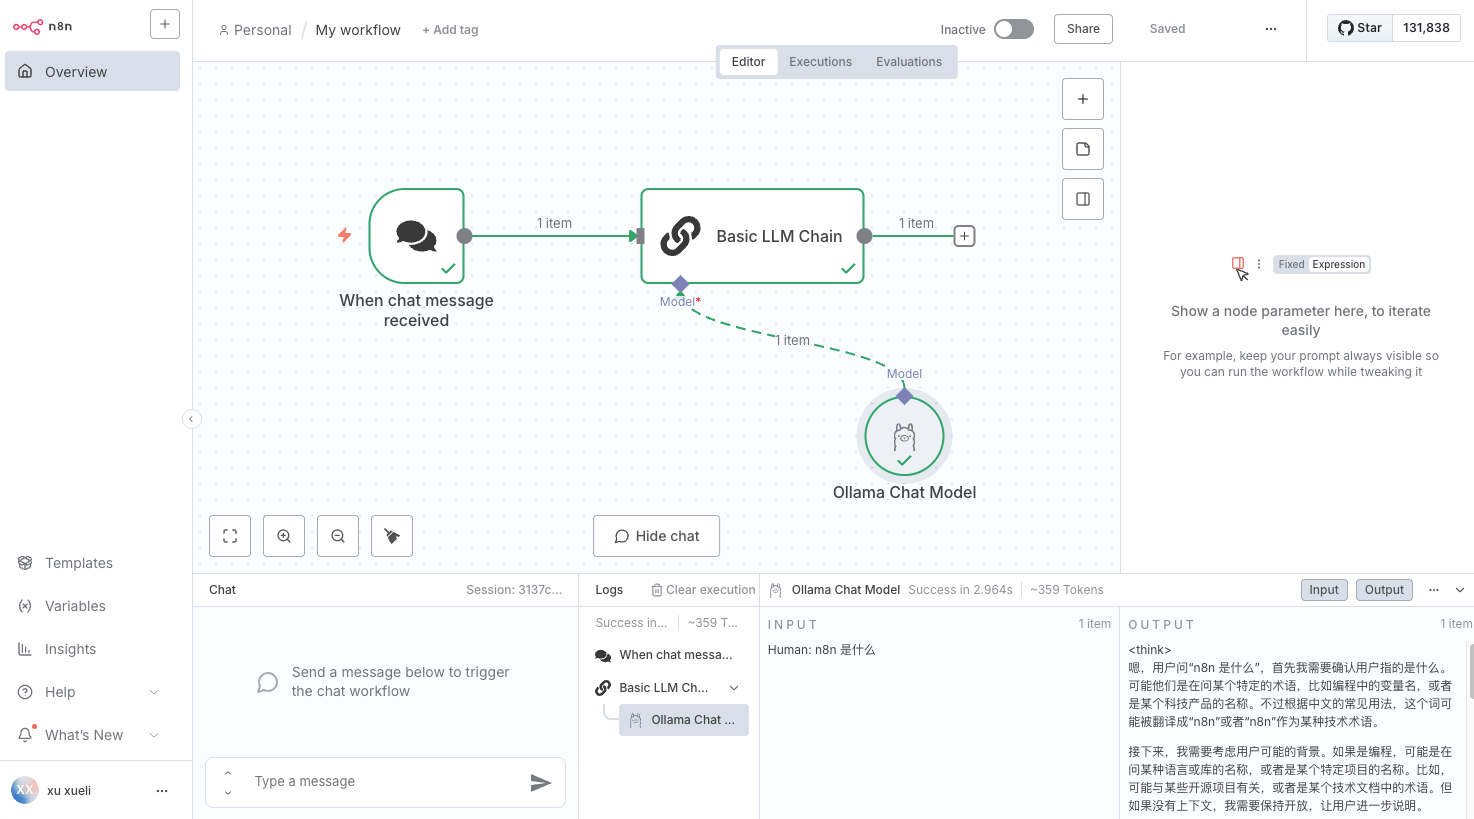Toggle the Input view in logs
The image size is (1474, 819).
(1324, 590)
